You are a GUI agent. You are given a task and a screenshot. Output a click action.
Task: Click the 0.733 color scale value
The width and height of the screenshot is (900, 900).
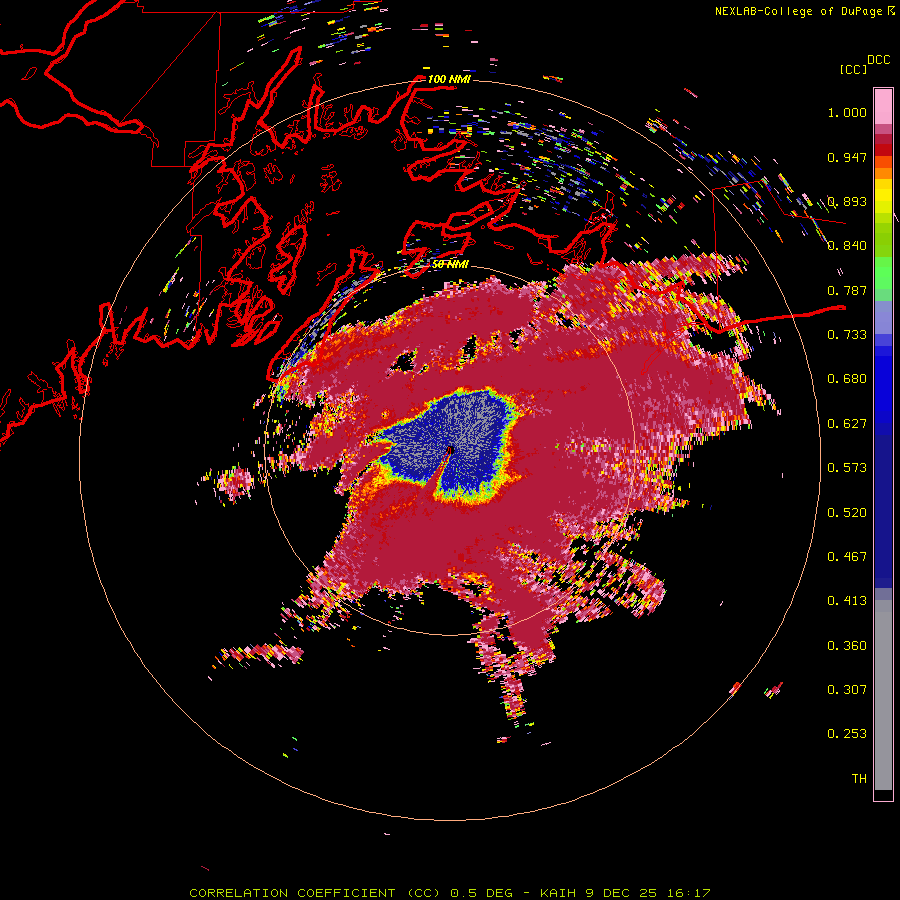(x=847, y=335)
